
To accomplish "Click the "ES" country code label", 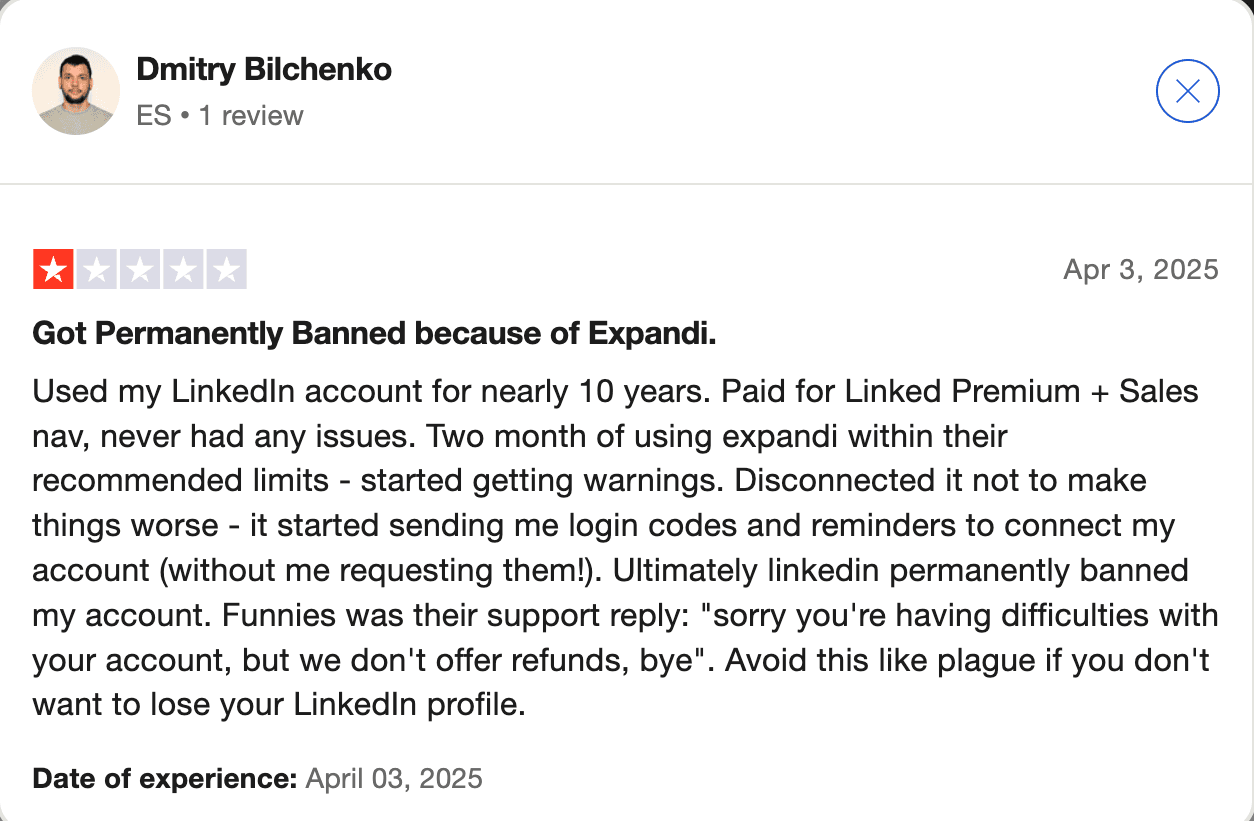I will [x=154, y=116].
